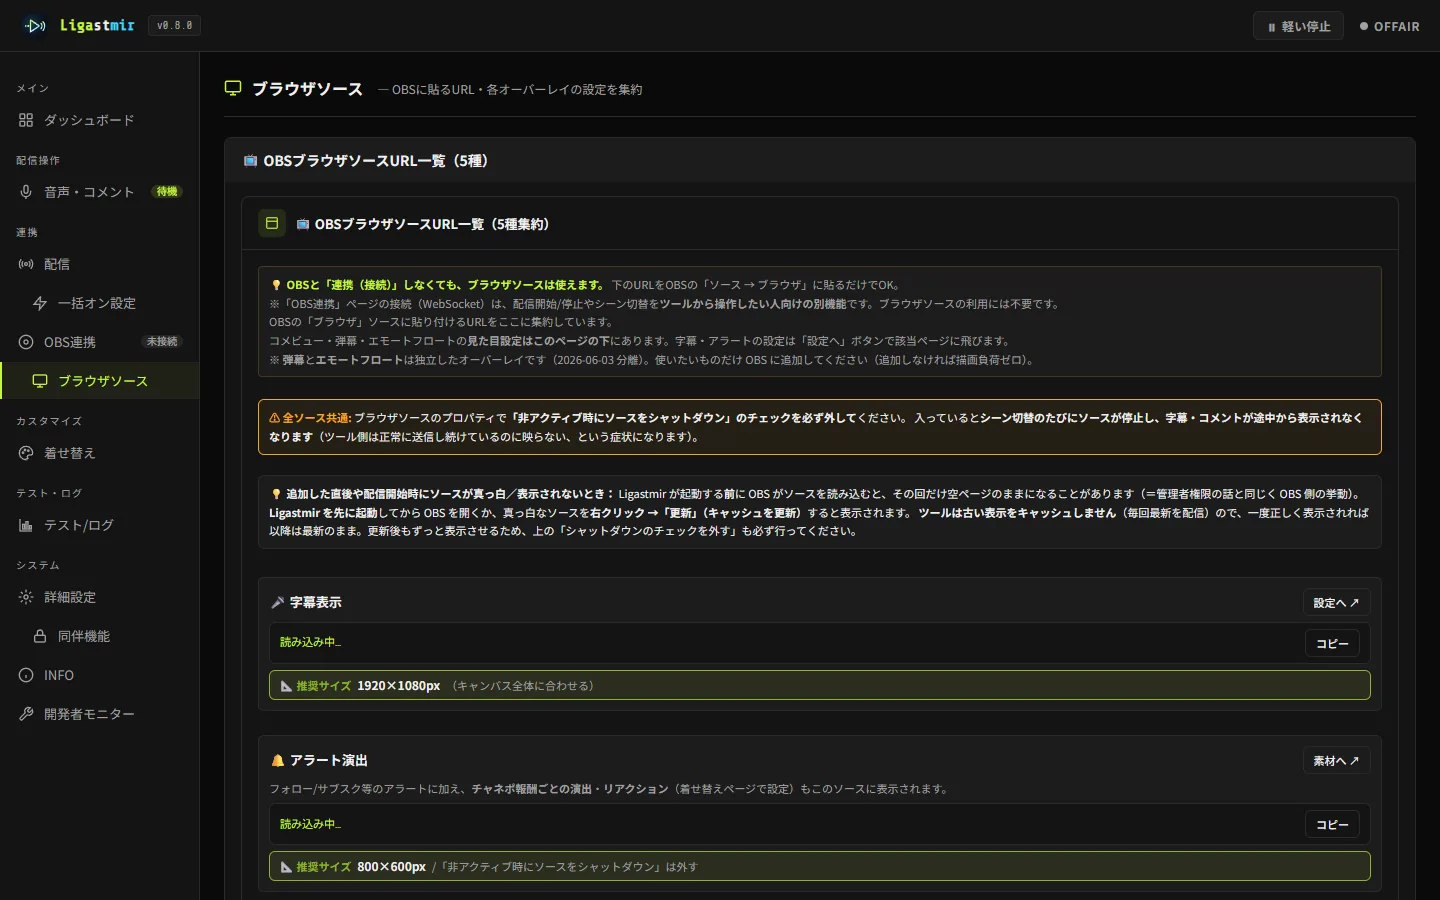Click the 軽い停止 pause button

coord(1298,26)
